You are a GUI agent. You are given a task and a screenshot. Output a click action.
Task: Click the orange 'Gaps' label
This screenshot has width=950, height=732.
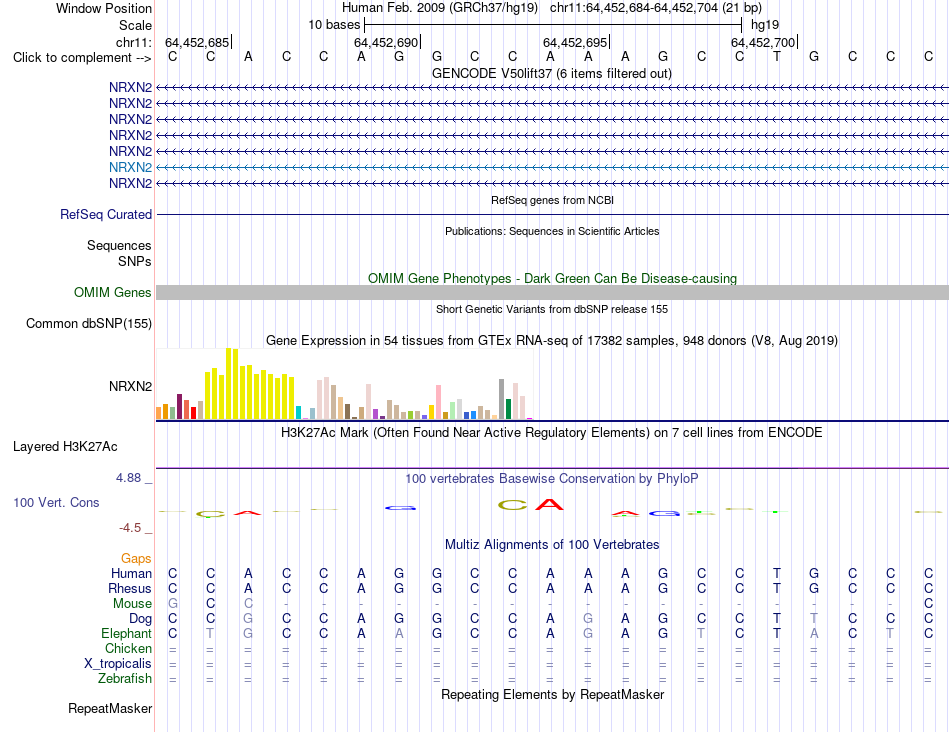tap(136, 558)
